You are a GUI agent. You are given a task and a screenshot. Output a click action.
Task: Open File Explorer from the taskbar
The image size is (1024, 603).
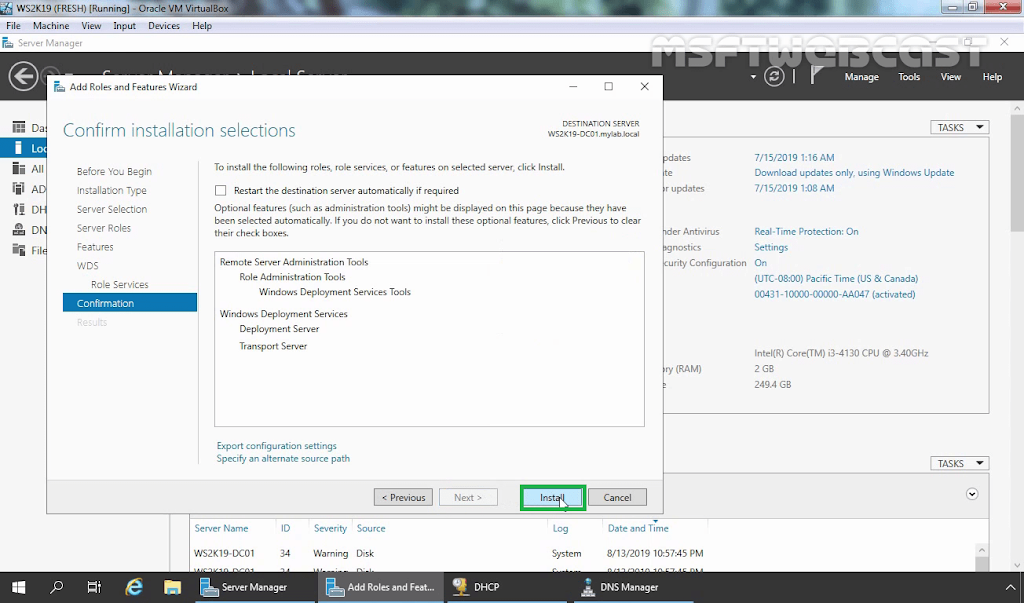172,587
